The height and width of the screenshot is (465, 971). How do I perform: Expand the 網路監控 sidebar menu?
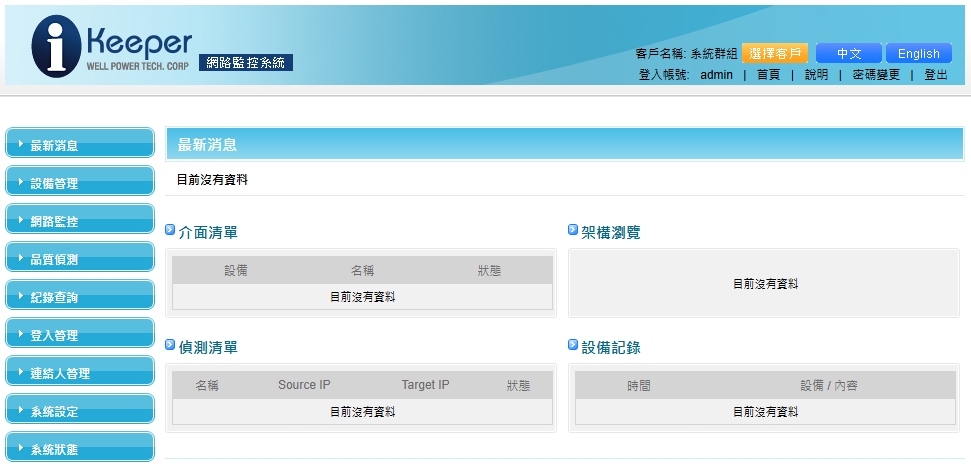[80, 221]
